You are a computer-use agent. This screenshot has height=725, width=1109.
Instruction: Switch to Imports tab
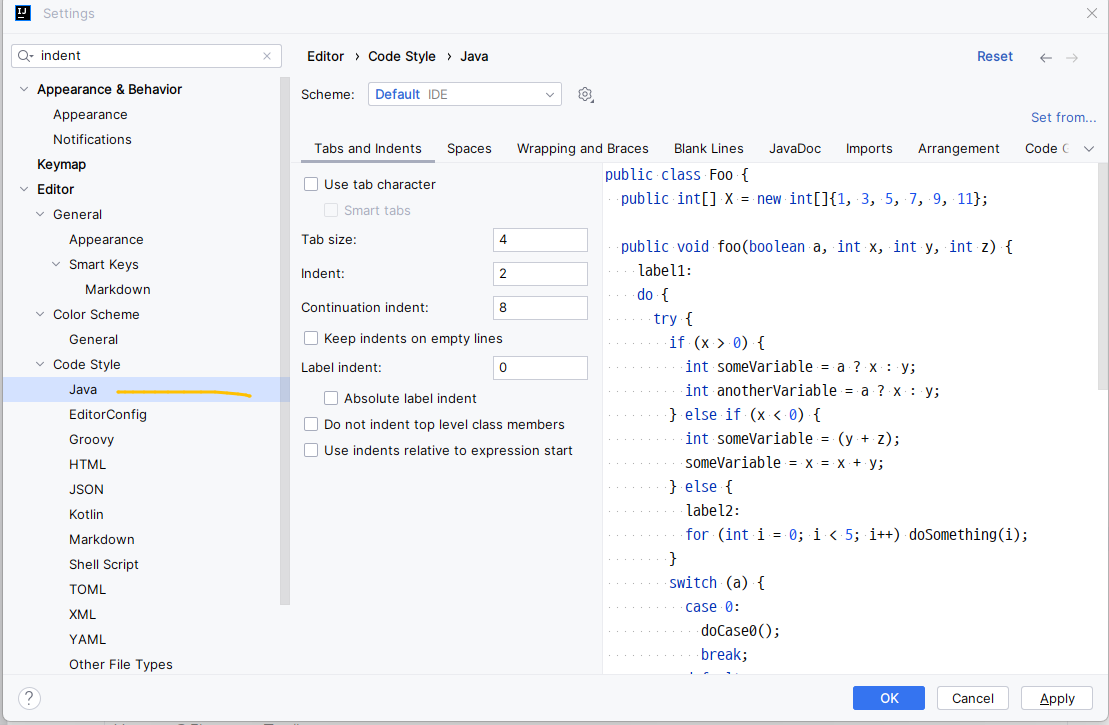[x=869, y=149]
